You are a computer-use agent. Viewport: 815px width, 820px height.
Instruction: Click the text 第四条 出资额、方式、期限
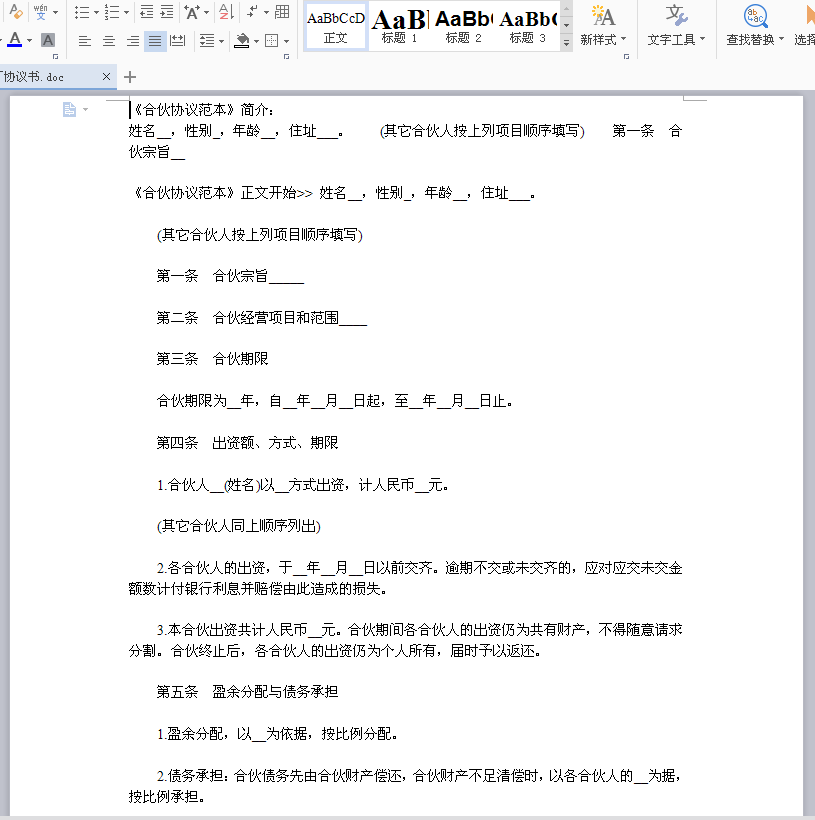pos(247,443)
